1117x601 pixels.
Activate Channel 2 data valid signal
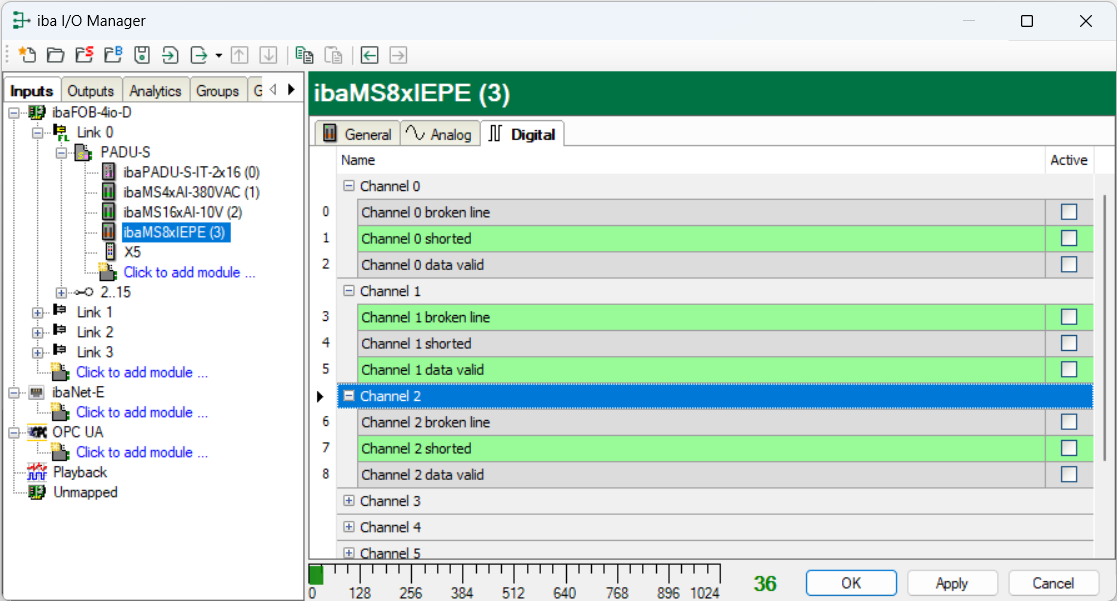coord(1069,474)
